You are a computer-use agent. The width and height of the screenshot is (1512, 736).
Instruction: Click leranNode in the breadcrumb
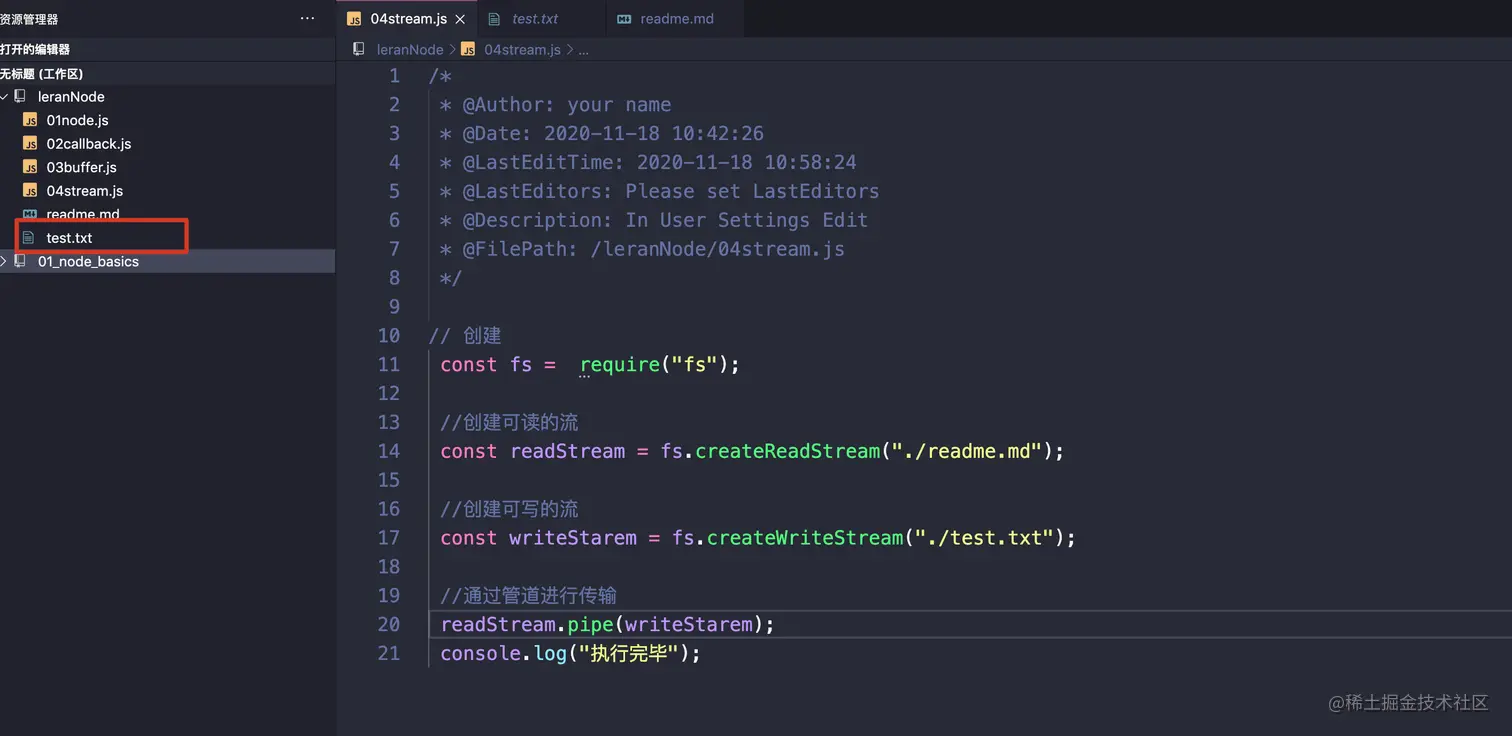pyautogui.click(x=410, y=49)
